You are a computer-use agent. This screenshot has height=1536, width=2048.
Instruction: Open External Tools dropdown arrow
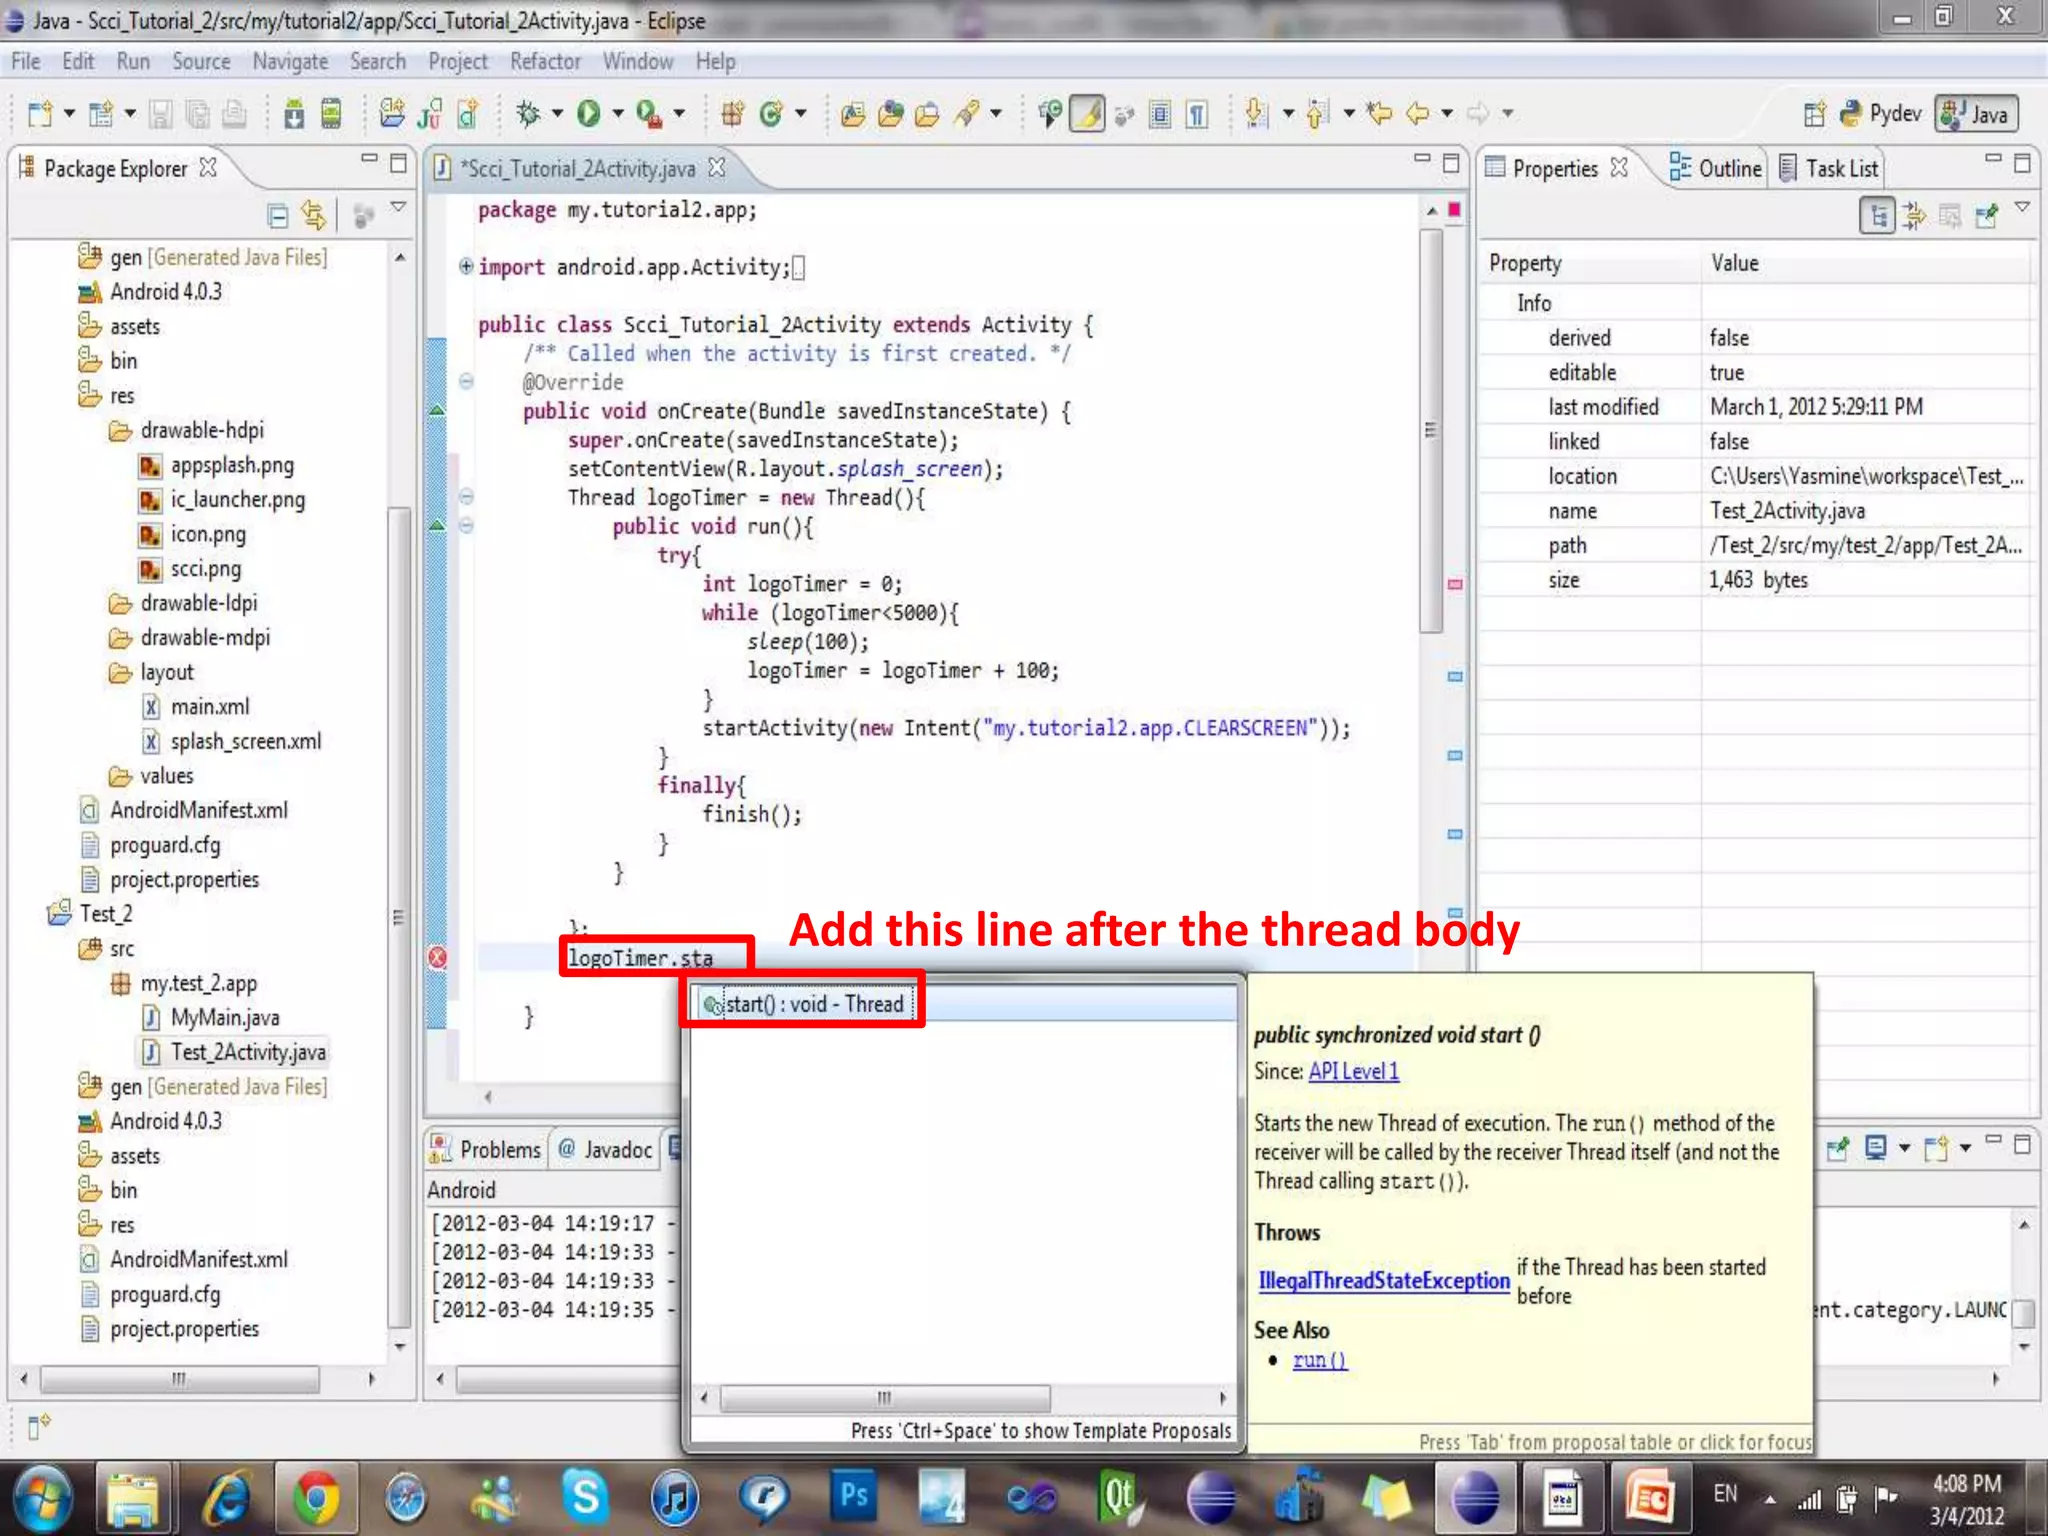(x=679, y=114)
